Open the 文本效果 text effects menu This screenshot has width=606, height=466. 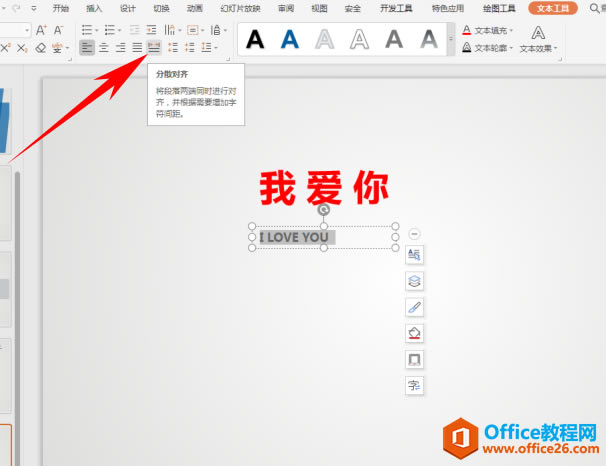[538, 39]
